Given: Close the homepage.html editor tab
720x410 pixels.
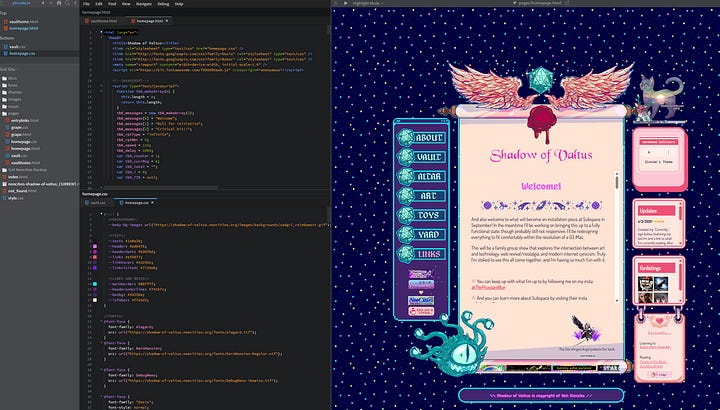Looking at the screenshot, I should click(167, 21).
